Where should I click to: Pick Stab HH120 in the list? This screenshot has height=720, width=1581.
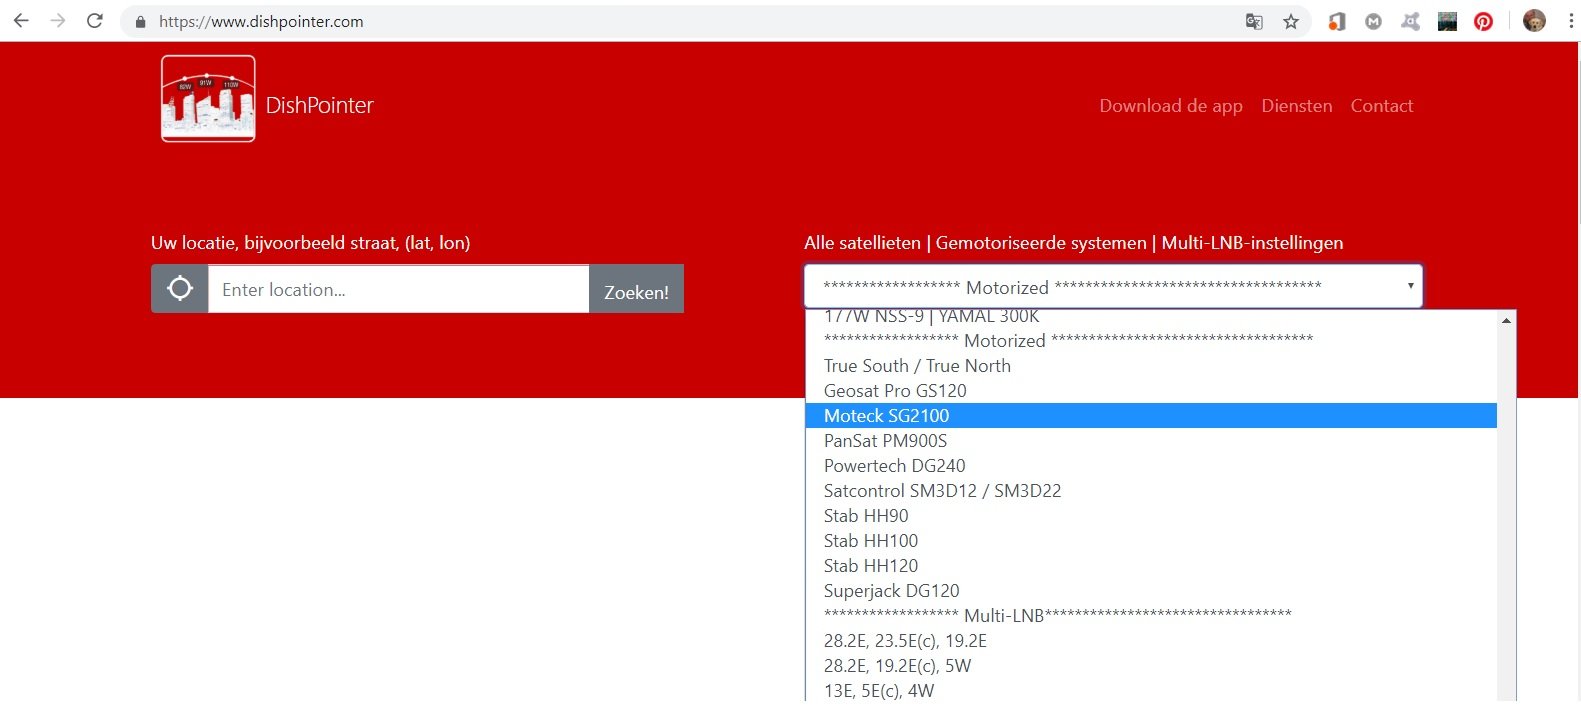tap(1151, 566)
